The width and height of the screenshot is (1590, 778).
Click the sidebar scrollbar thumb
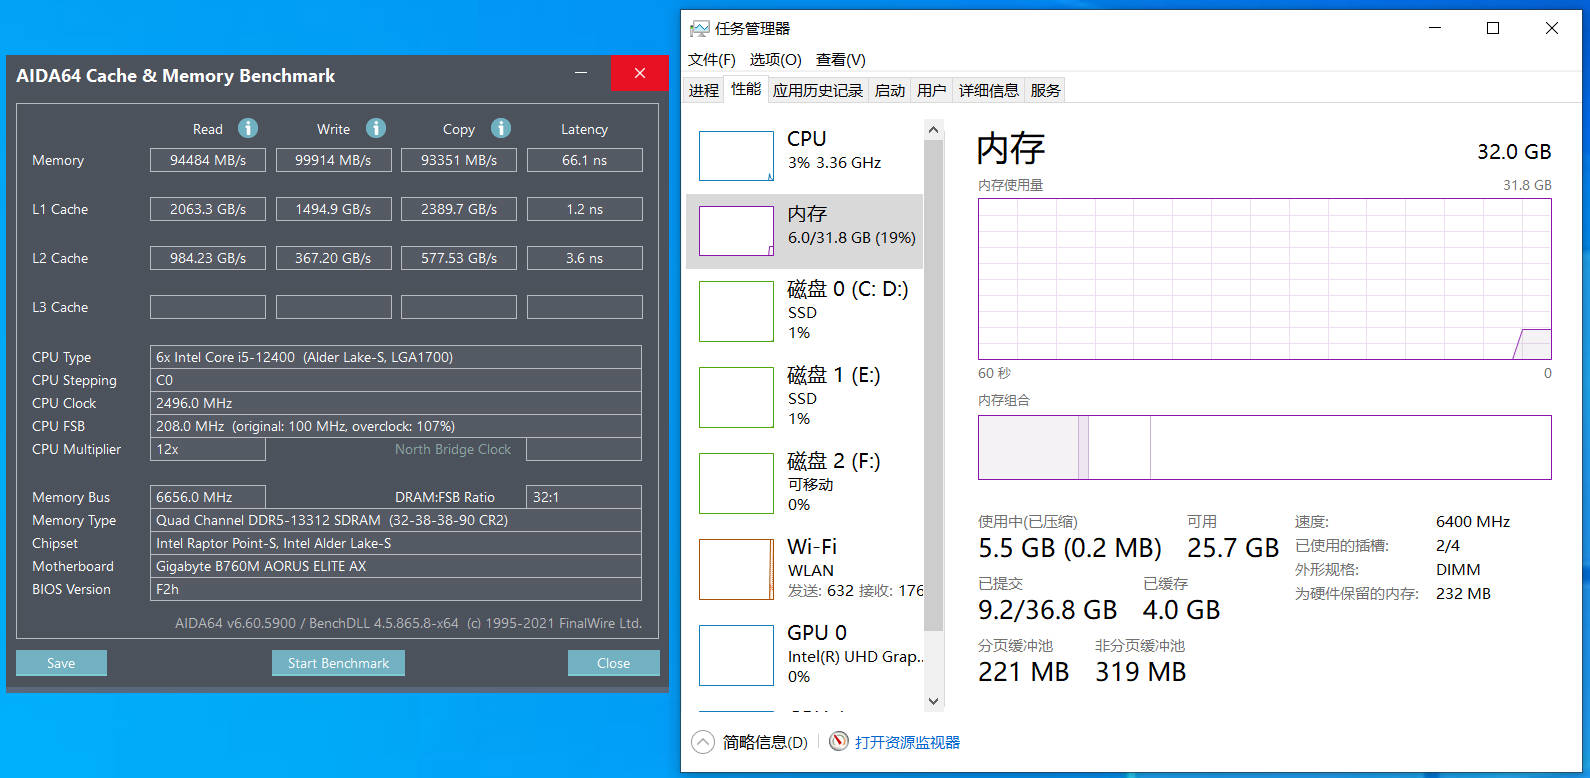point(934,385)
